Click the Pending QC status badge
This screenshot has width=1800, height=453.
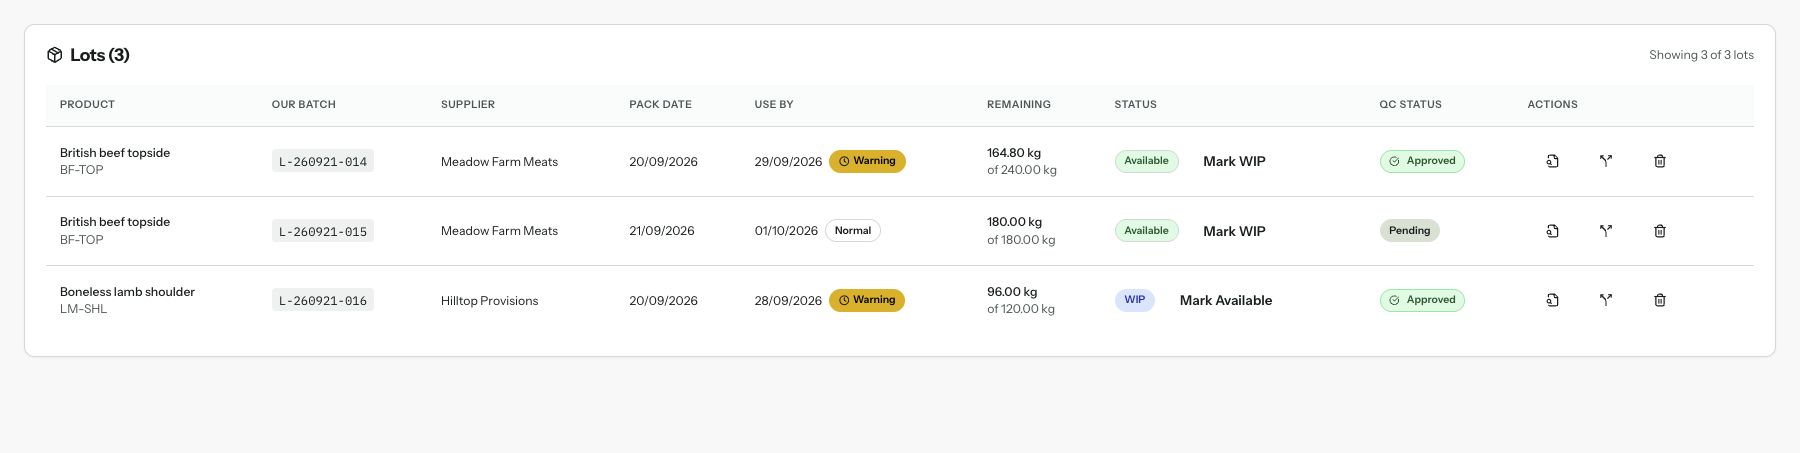[x=1409, y=231]
